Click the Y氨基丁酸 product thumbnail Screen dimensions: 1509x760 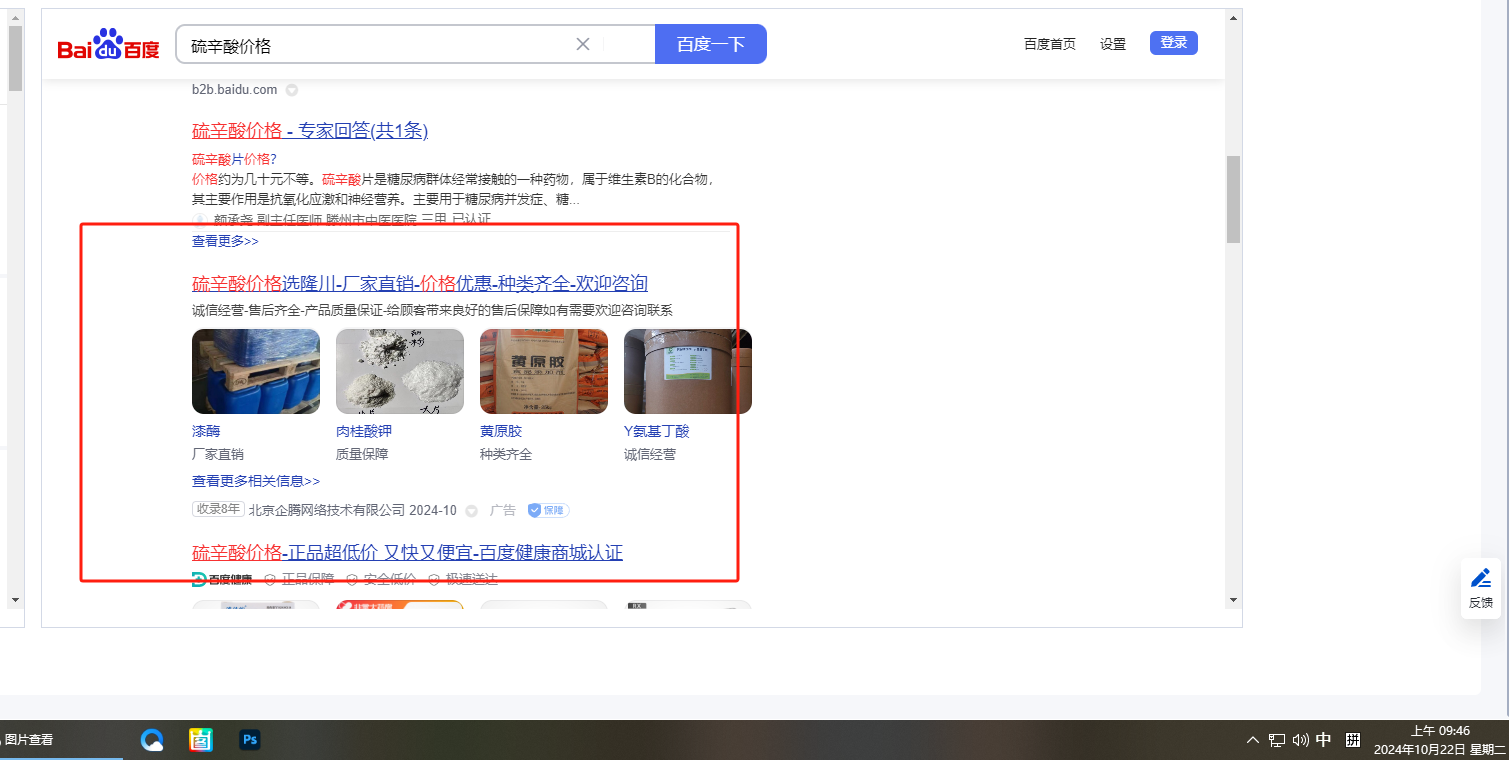coord(688,371)
